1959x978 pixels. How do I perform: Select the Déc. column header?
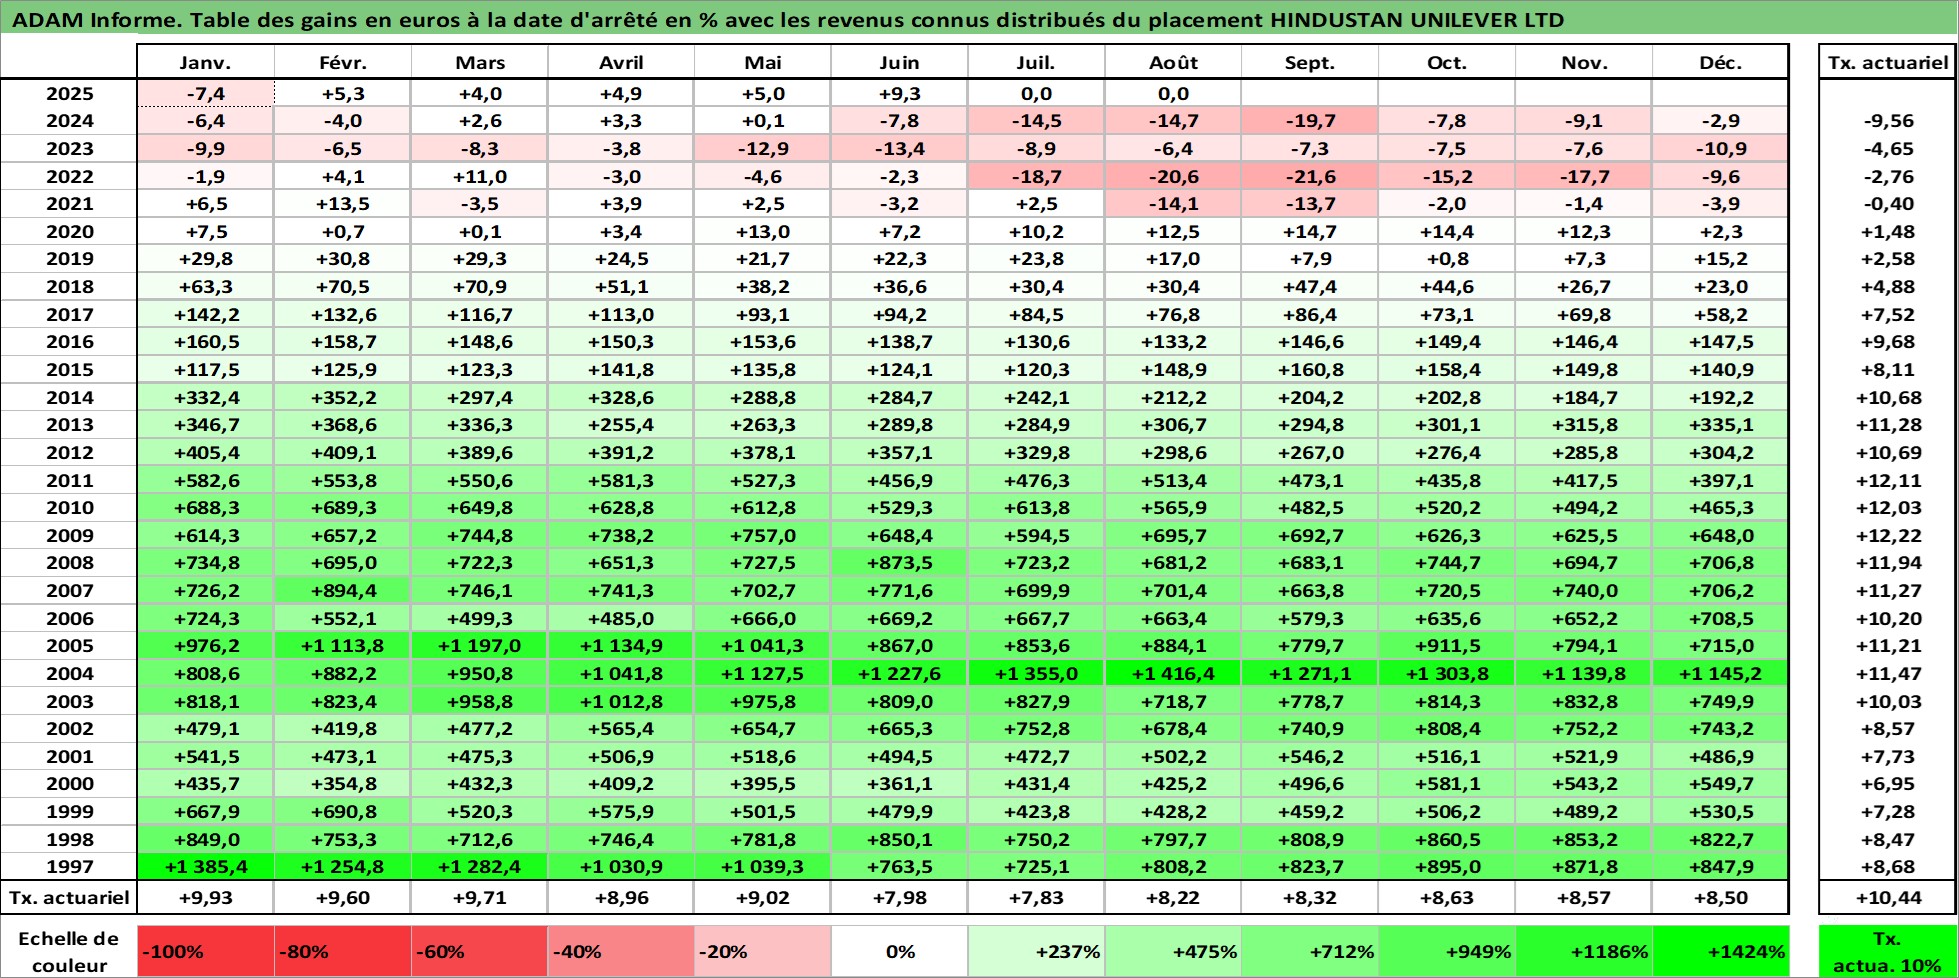[1721, 62]
